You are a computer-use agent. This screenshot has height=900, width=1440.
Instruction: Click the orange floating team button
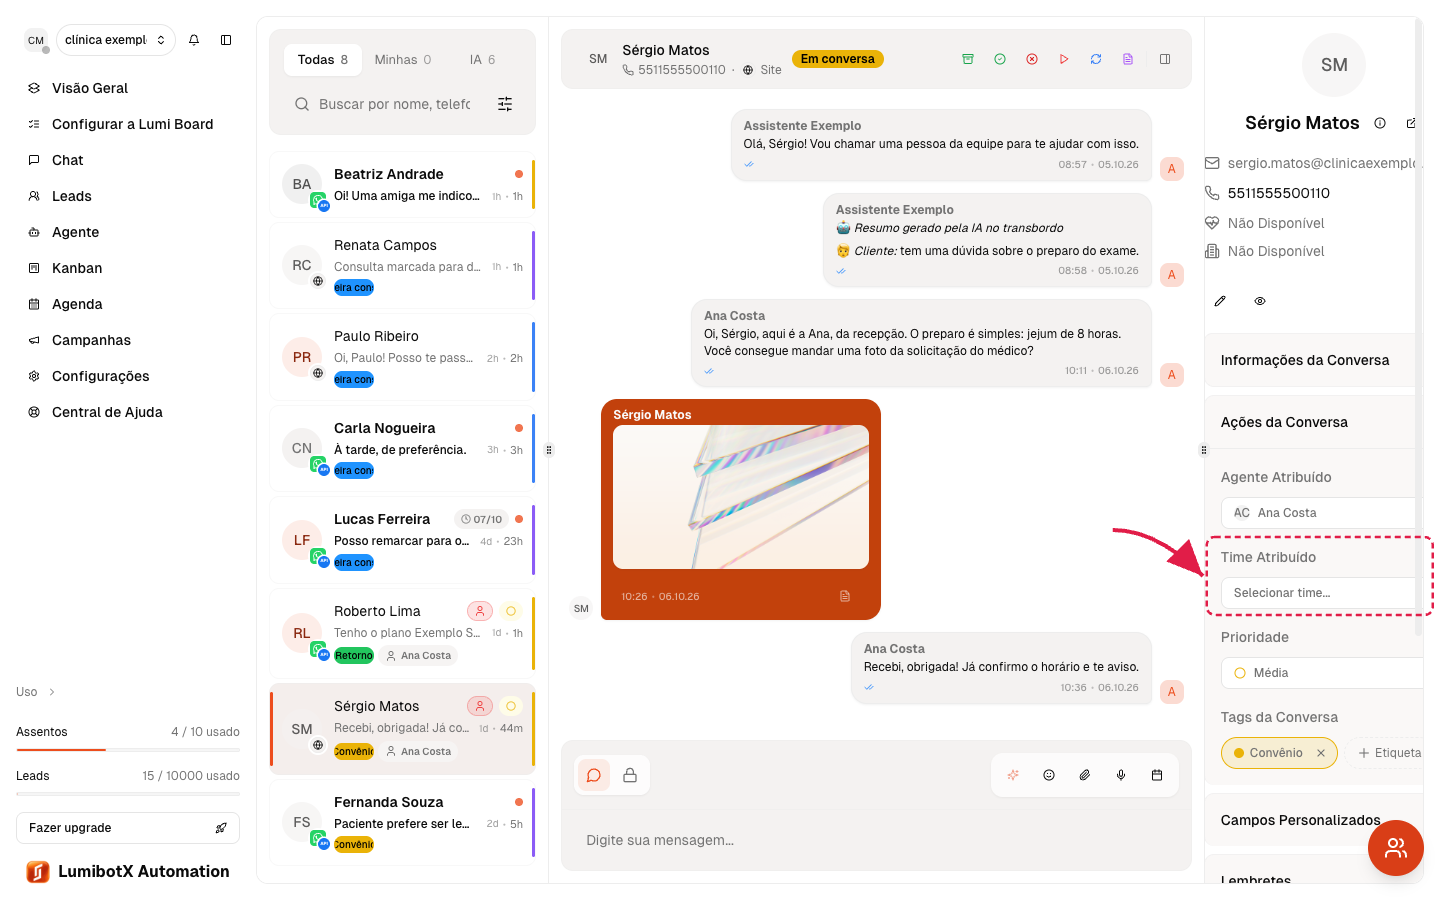point(1396,848)
